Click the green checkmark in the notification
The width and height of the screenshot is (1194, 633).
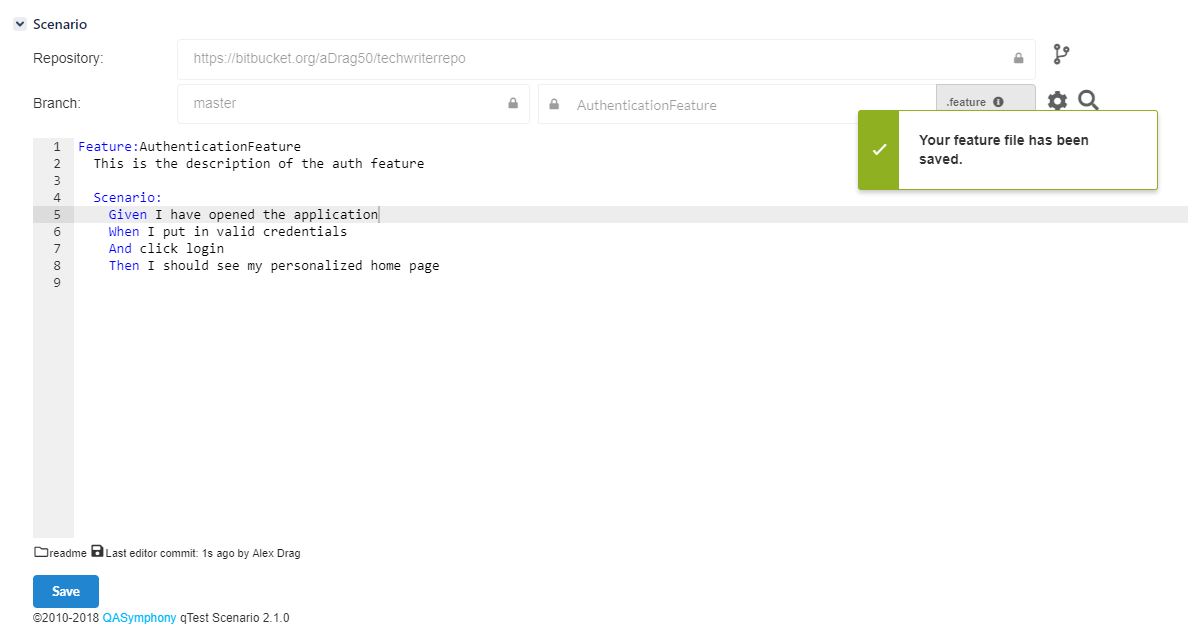point(879,150)
